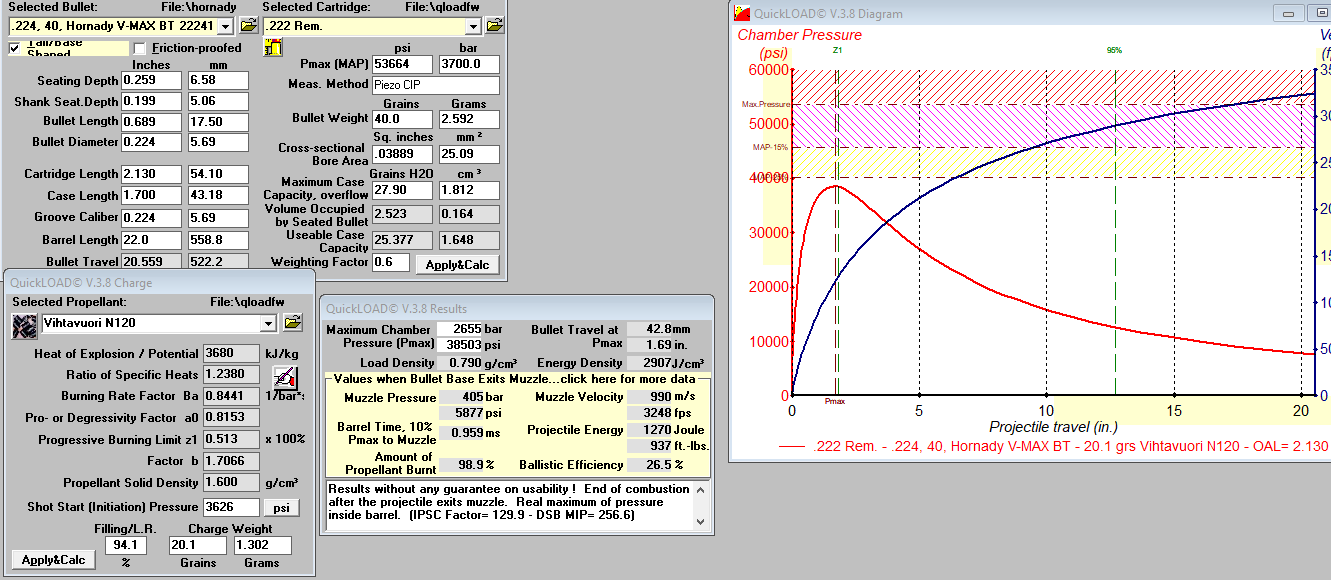Enable the Friction-proofed checkbox
The height and width of the screenshot is (580, 1331).
[x=140, y=48]
